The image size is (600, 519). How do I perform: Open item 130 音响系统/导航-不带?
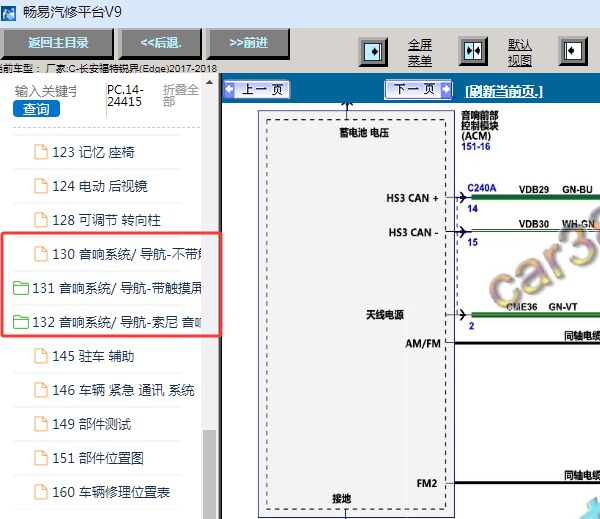pos(127,254)
